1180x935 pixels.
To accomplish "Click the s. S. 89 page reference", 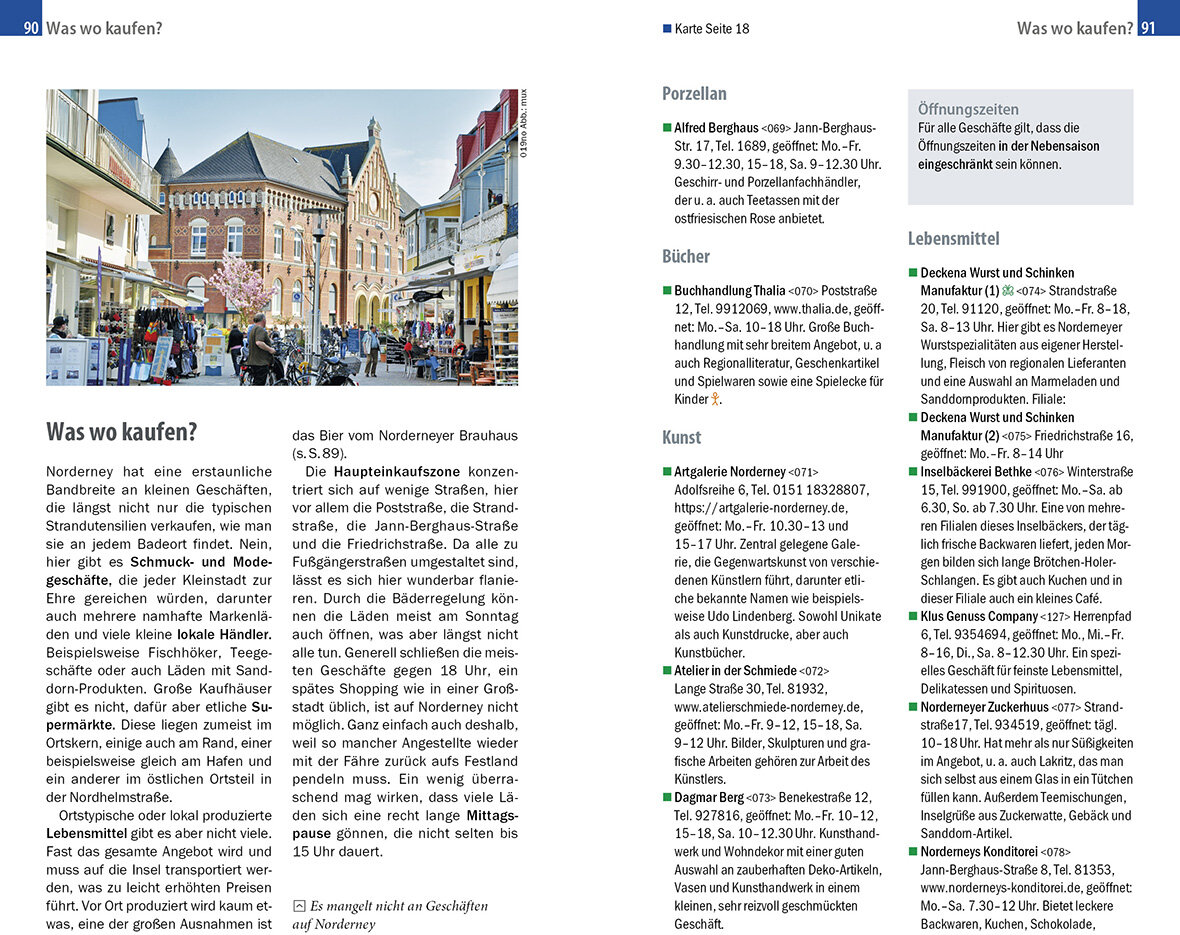I will [319, 453].
